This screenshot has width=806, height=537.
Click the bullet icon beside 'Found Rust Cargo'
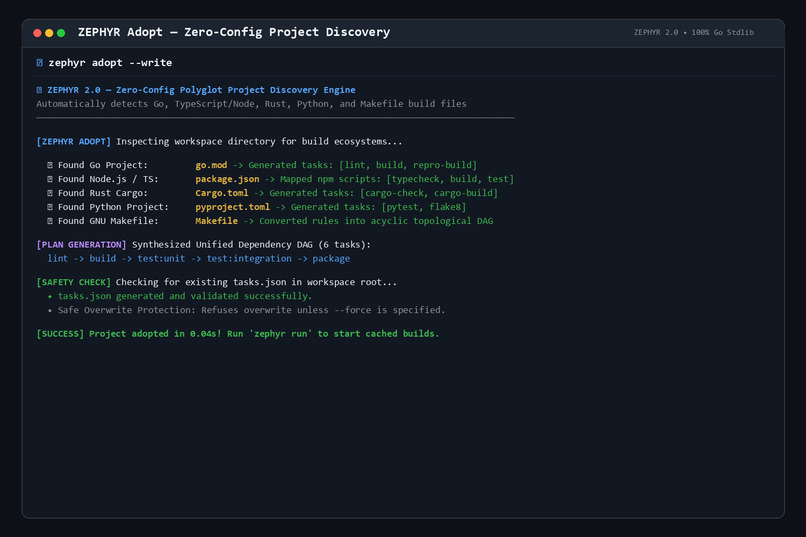tap(50, 193)
